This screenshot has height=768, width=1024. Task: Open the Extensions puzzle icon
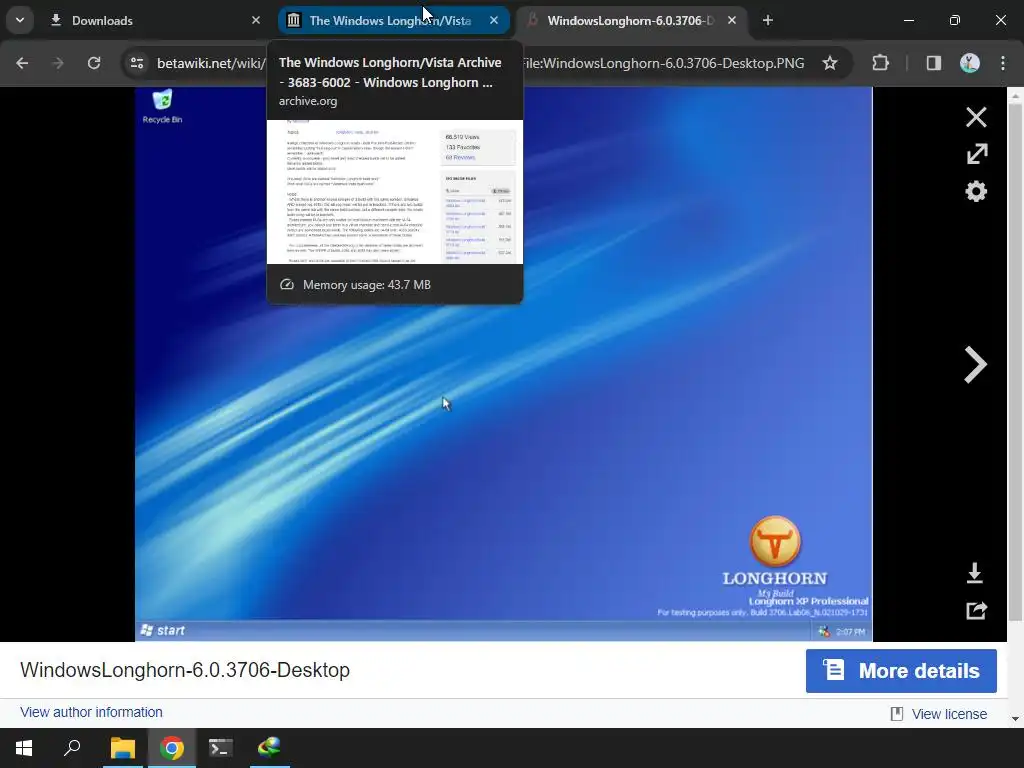tap(880, 63)
